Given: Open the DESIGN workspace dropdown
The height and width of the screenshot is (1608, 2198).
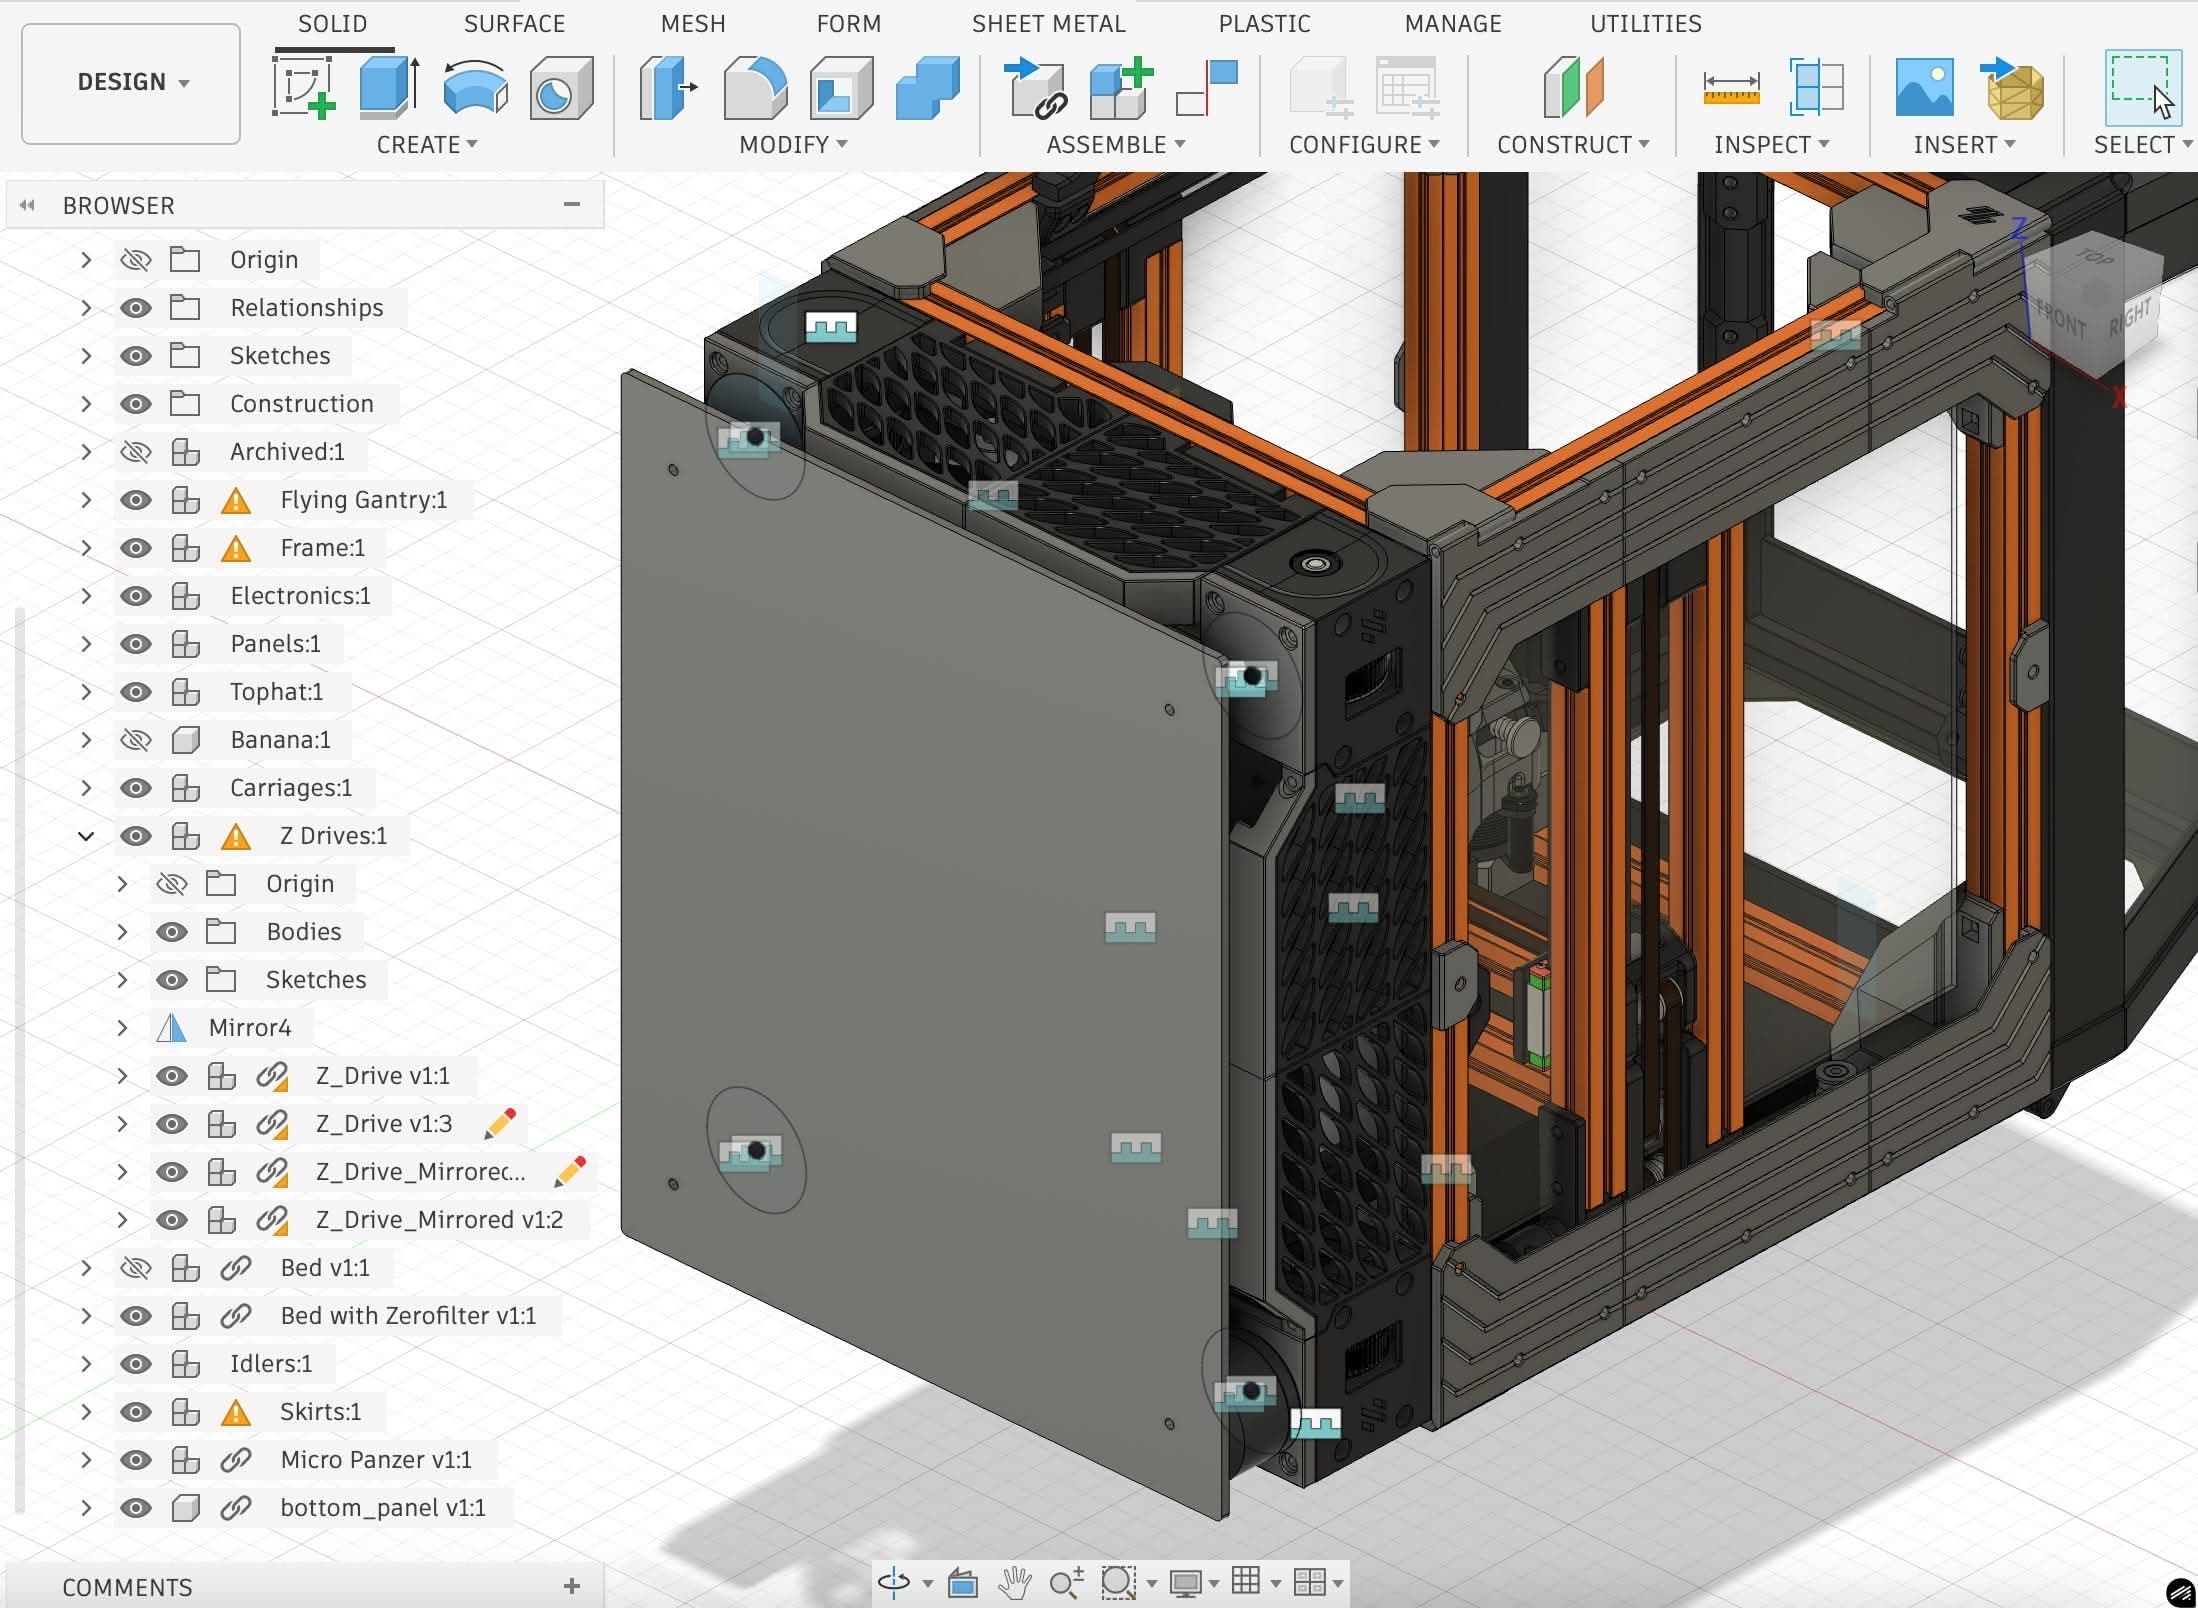Looking at the screenshot, I should 131,82.
